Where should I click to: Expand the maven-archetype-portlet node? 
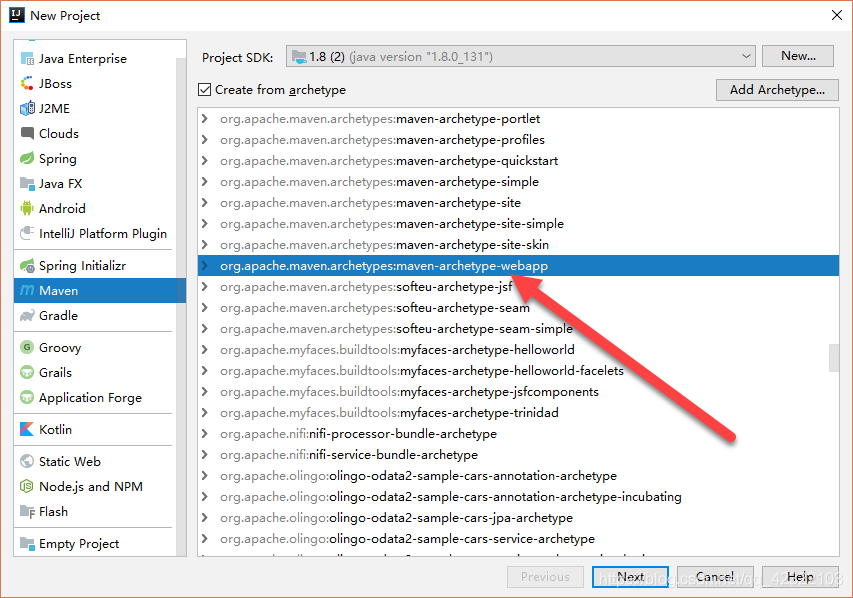point(205,119)
